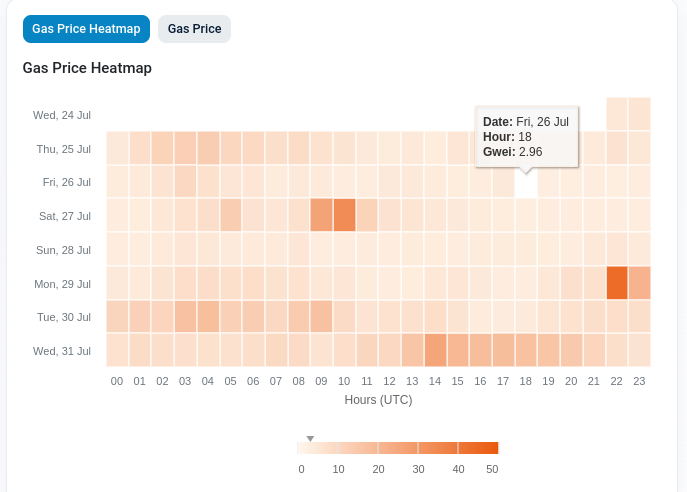Click the highlighted Fri 26 Jul hour 18 cell
The width and height of the screenshot is (687, 492).
pyautogui.click(x=526, y=182)
